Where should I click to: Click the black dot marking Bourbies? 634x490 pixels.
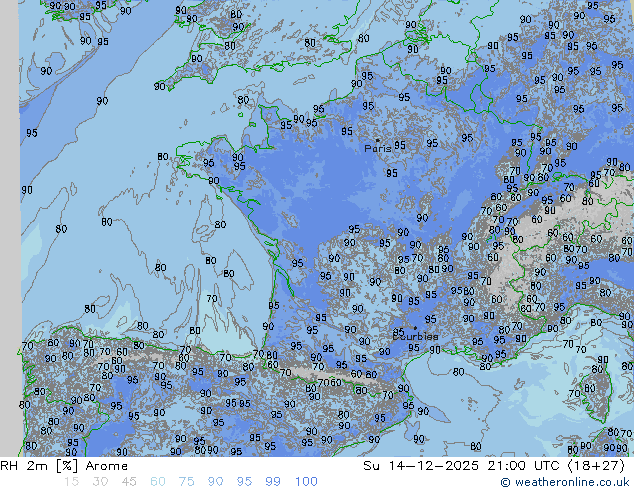[415, 328]
